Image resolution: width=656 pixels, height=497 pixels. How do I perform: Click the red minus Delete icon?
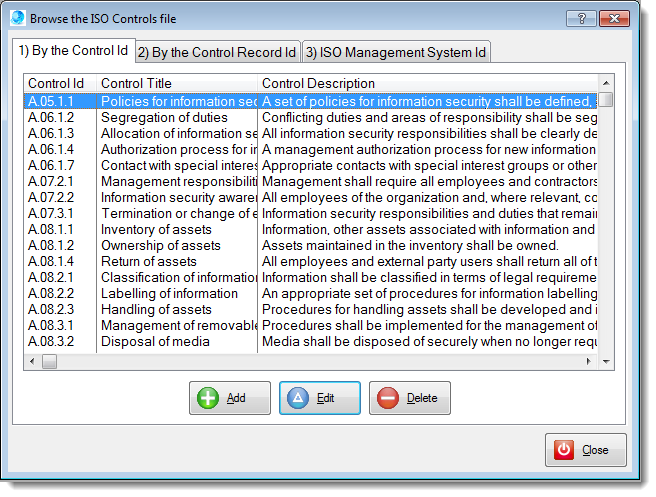388,398
